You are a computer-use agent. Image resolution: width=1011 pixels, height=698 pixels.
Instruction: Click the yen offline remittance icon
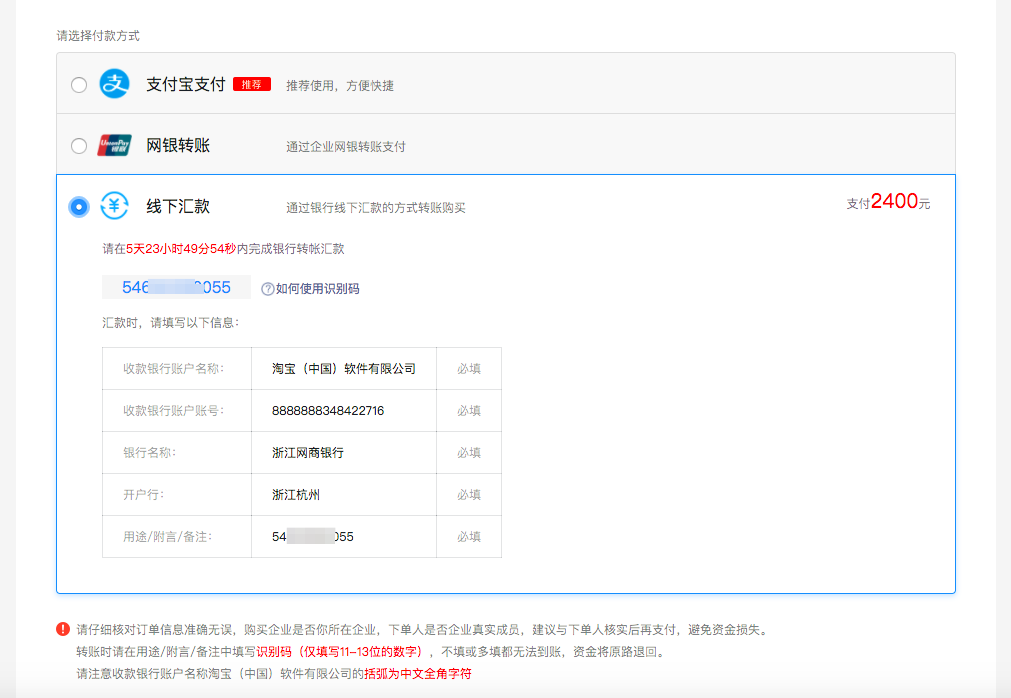[x=114, y=206]
